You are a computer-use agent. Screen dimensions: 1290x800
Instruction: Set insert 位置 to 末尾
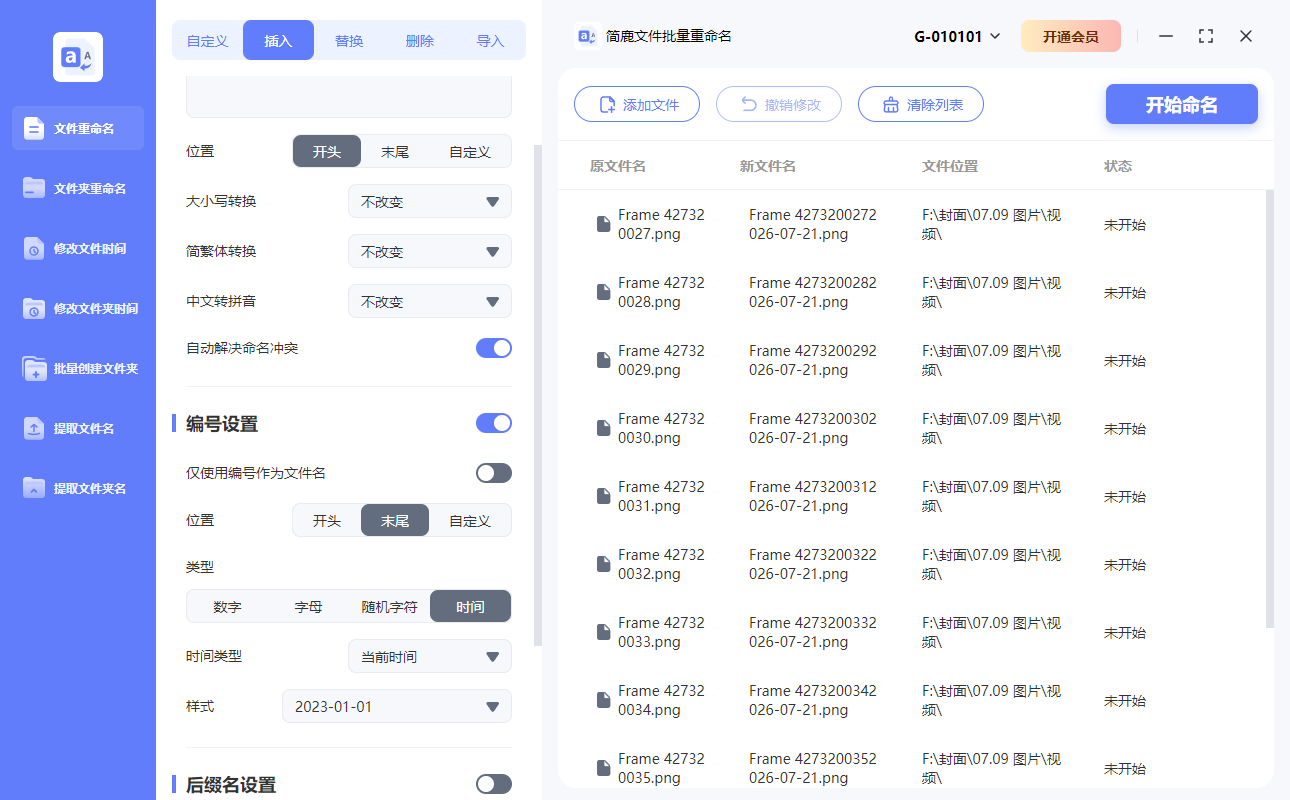(395, 151)
